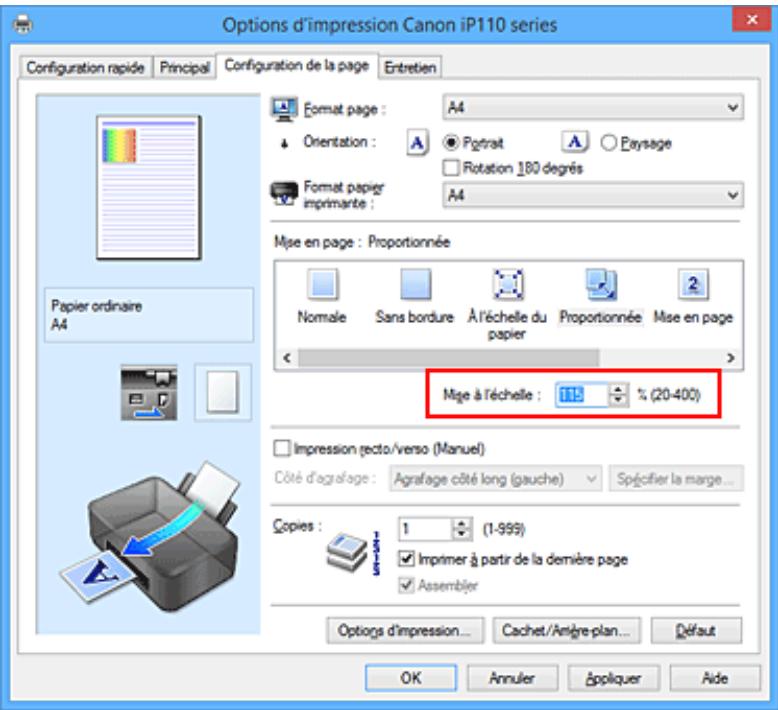
Task: Click the printer icon in title bar
Action: 23,24
